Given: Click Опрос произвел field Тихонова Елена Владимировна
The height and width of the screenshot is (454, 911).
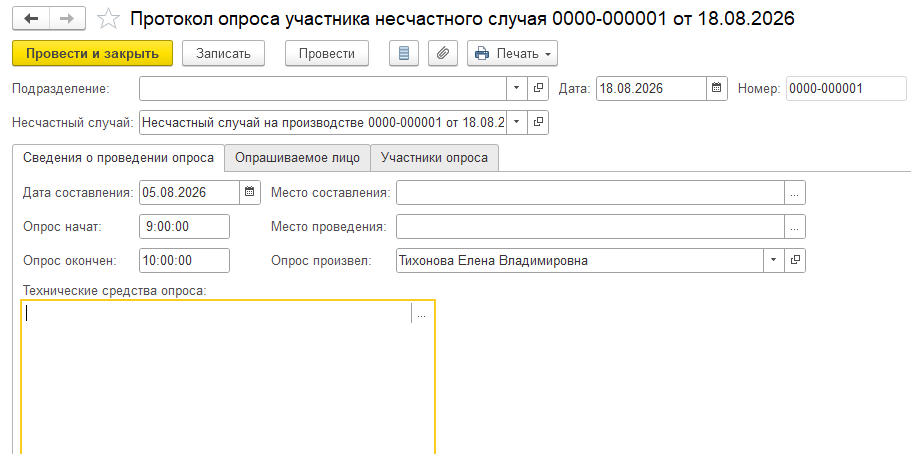Looking at the screenshot, I should click(x=579, y=260).
